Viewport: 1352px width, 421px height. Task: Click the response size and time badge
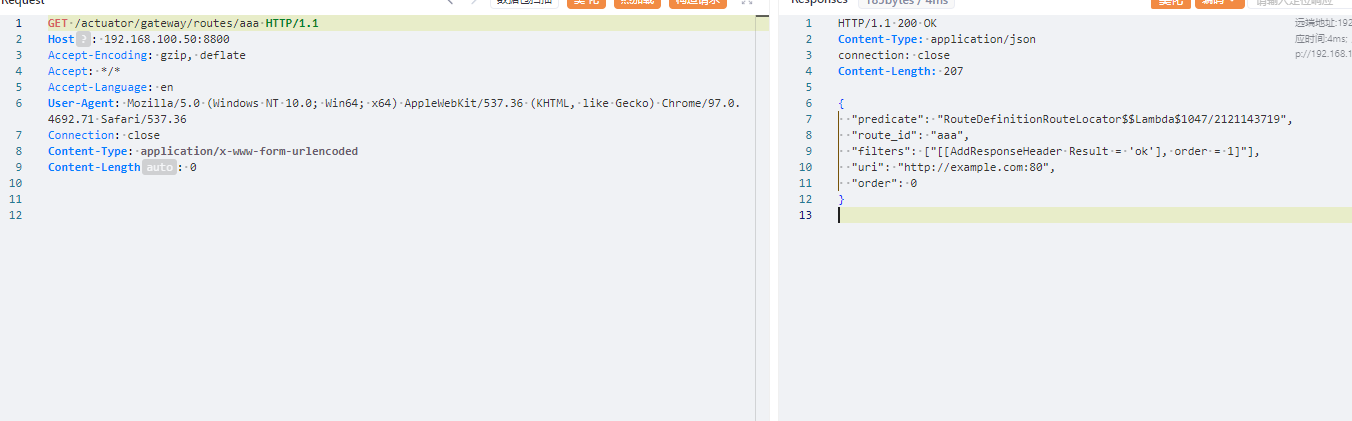pos(905,3)
